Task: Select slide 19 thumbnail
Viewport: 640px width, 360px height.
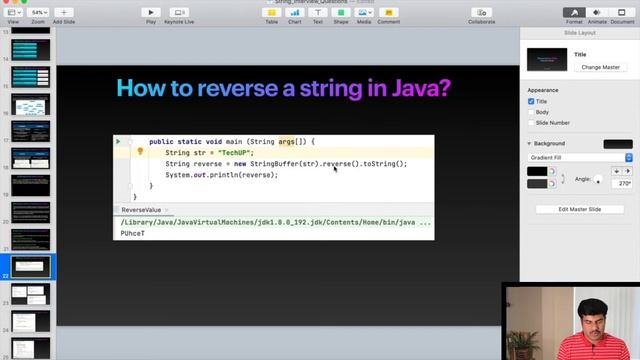Action: (x=31, y=185)
